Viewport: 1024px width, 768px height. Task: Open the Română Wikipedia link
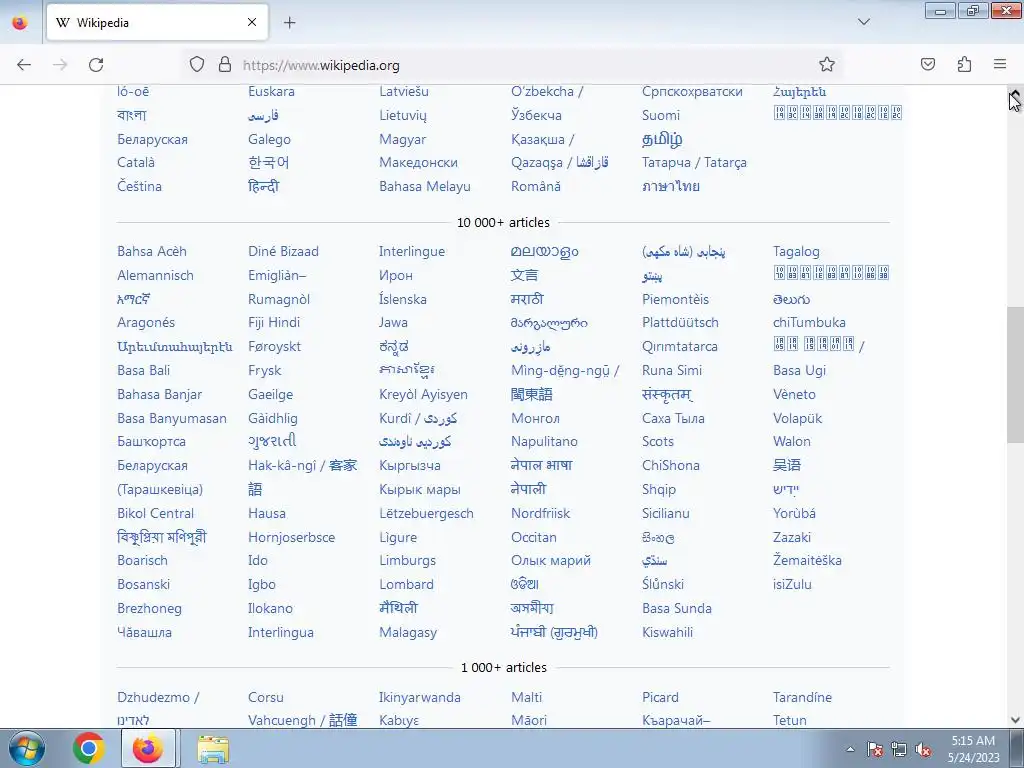(536, 186)
